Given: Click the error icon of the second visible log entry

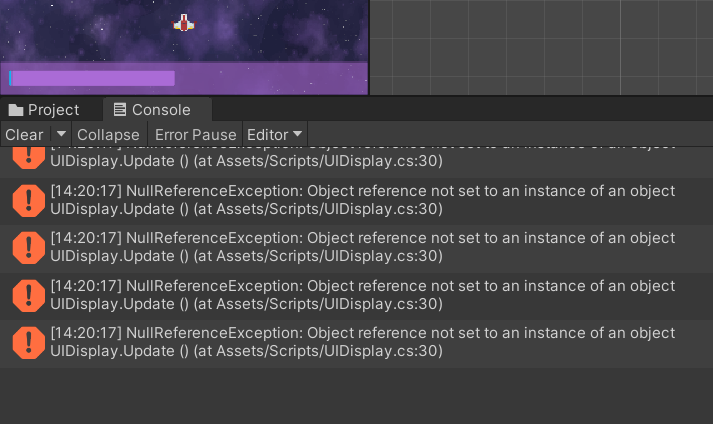Looking at the screenshot, I should coord(28,200).
